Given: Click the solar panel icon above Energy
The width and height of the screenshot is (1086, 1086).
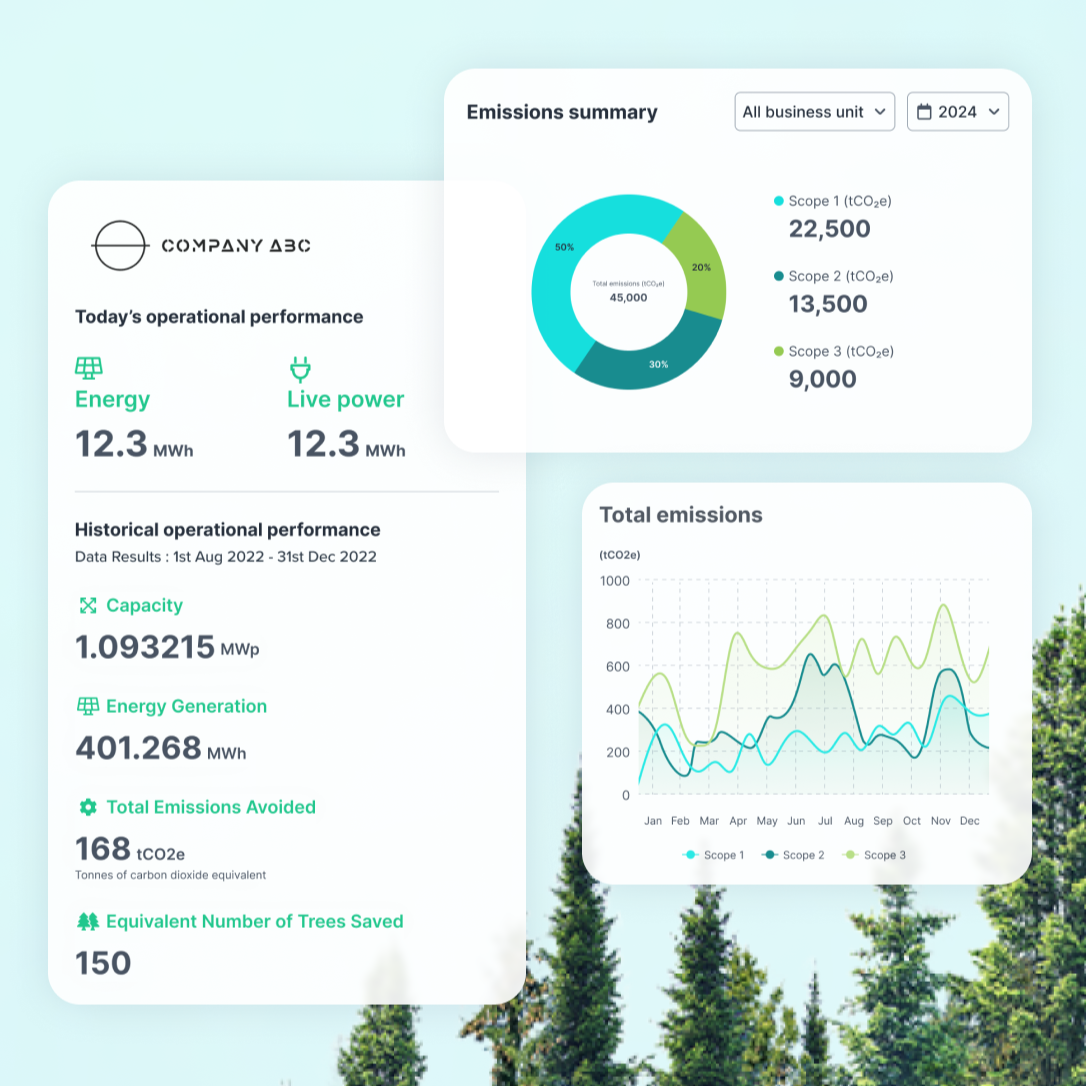Looking at the screenshot, I should (89, 368).
